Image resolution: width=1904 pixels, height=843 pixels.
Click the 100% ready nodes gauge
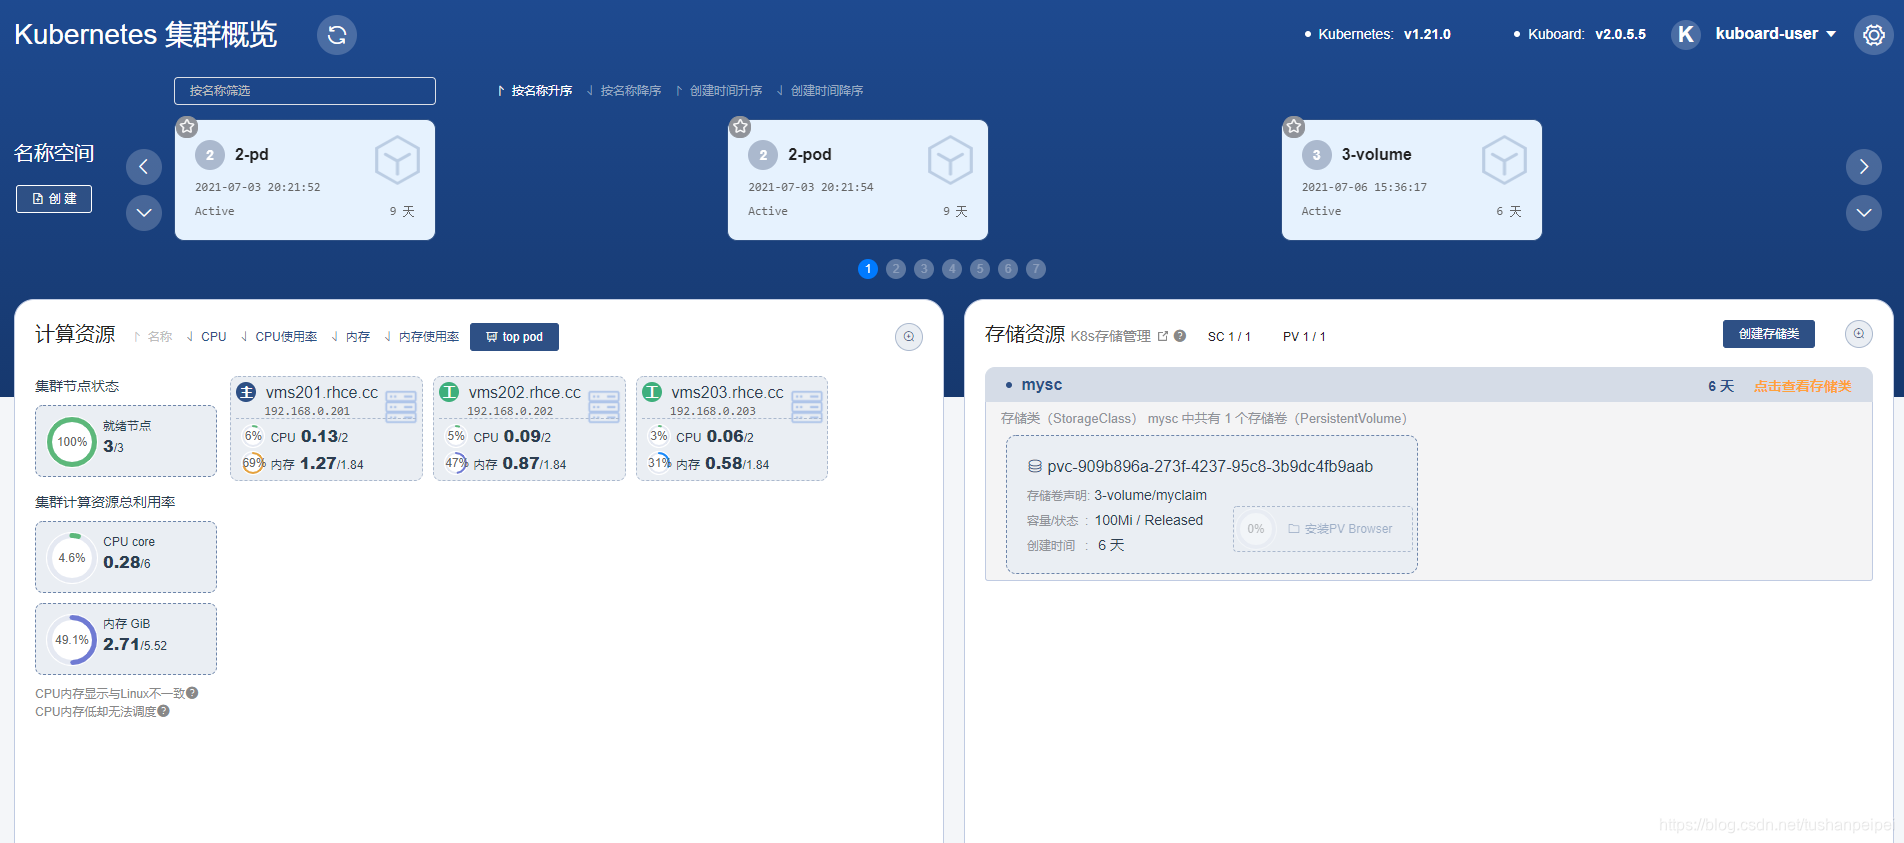(72, 442)
